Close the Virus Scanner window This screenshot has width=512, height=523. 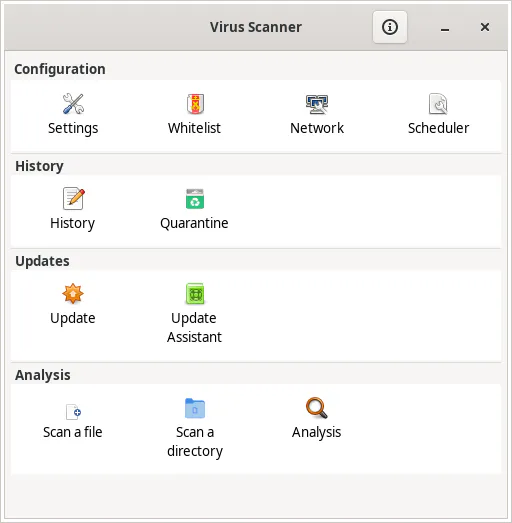coord(485,27)
